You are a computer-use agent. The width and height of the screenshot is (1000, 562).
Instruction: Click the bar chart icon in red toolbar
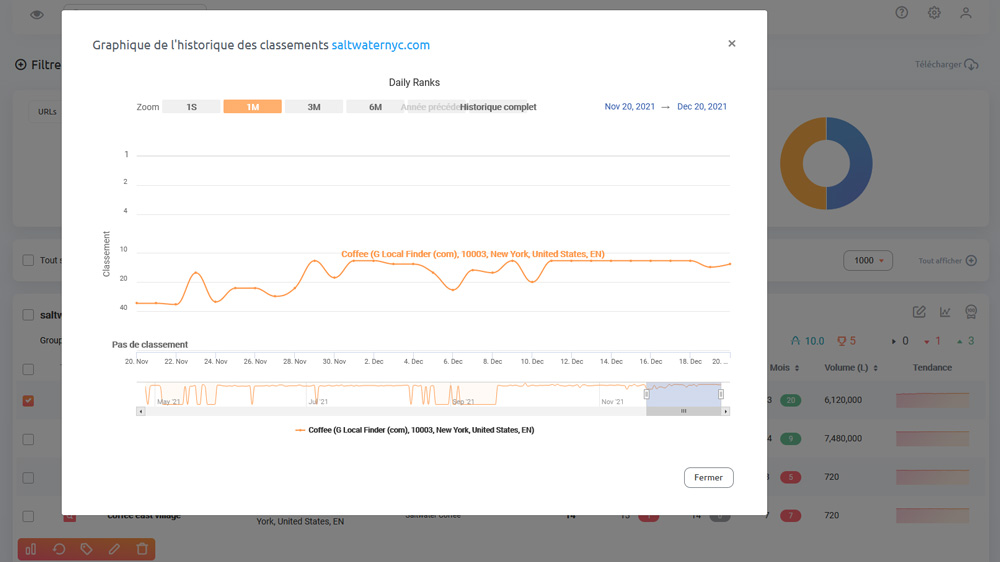[31, 549]
